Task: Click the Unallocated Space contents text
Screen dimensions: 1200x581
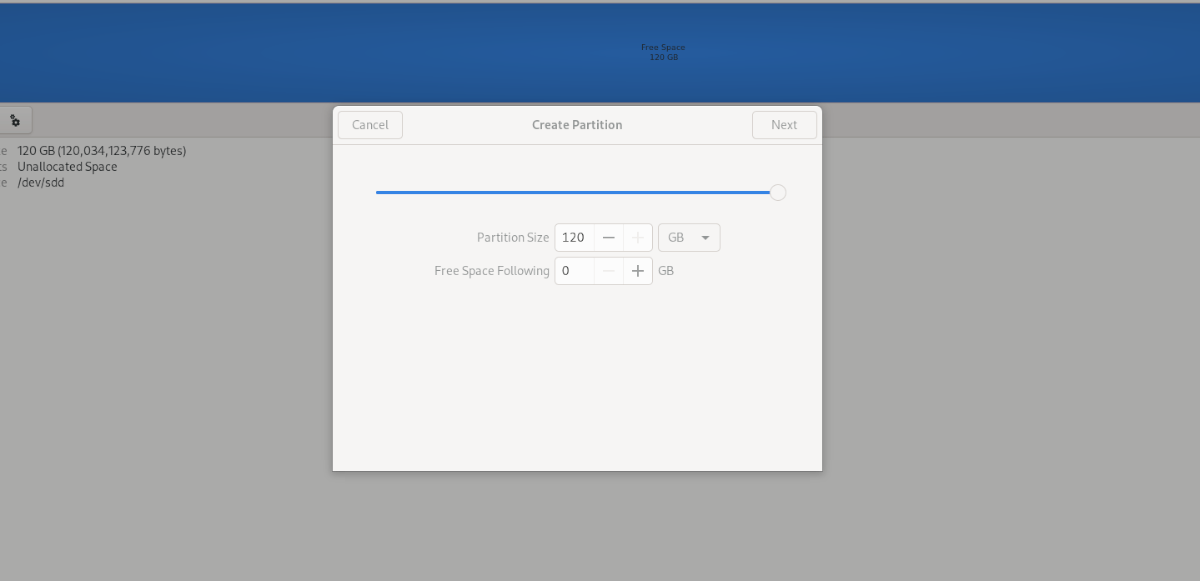Action: pyautogui.click(x=67, y=167)
